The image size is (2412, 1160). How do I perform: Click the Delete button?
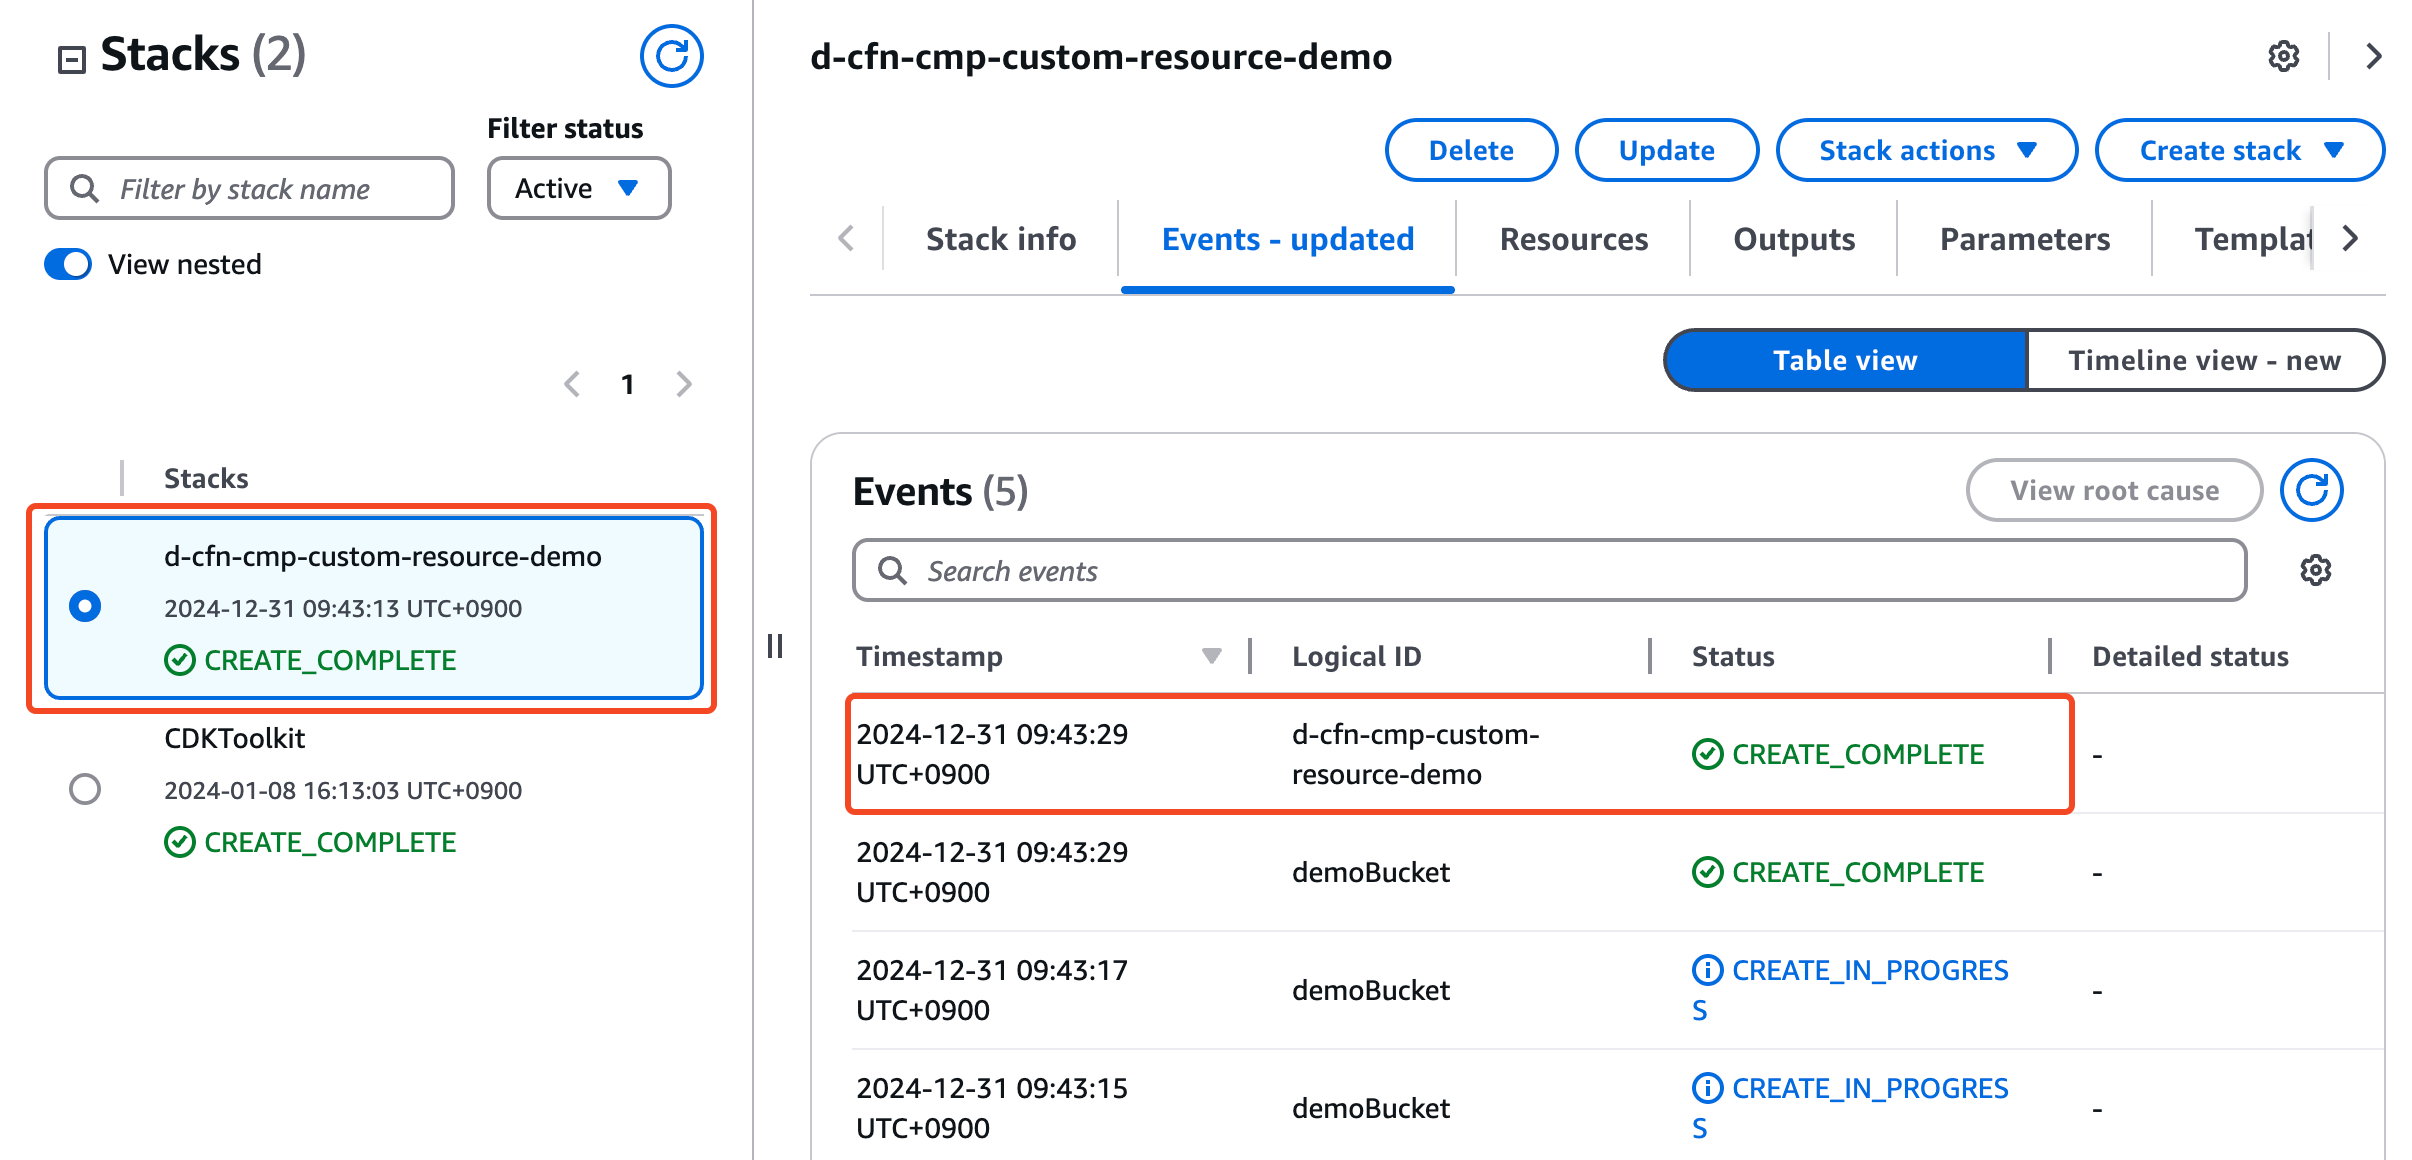point(1470,150)
